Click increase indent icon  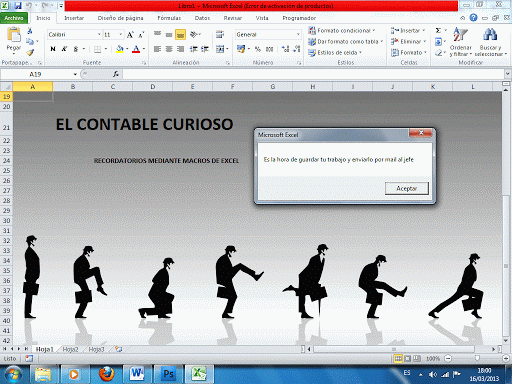point(205,49)
